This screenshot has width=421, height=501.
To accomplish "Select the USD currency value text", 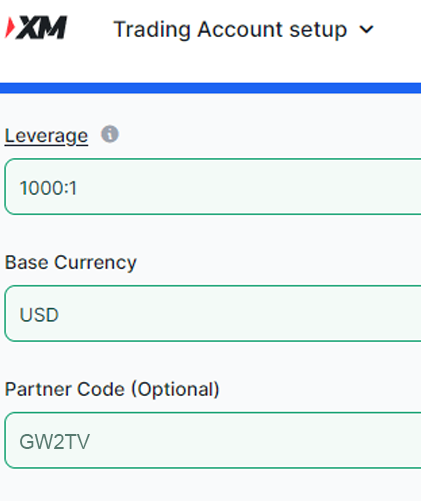I will pos(39,315).
